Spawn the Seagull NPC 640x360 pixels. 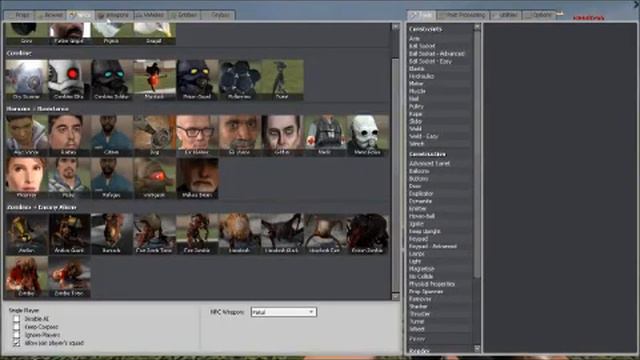(154, 33)
